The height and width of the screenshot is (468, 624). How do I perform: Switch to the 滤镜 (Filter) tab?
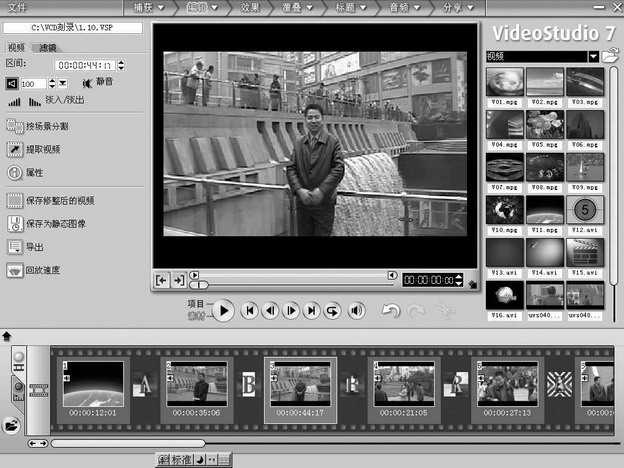[x=48, y=47]
